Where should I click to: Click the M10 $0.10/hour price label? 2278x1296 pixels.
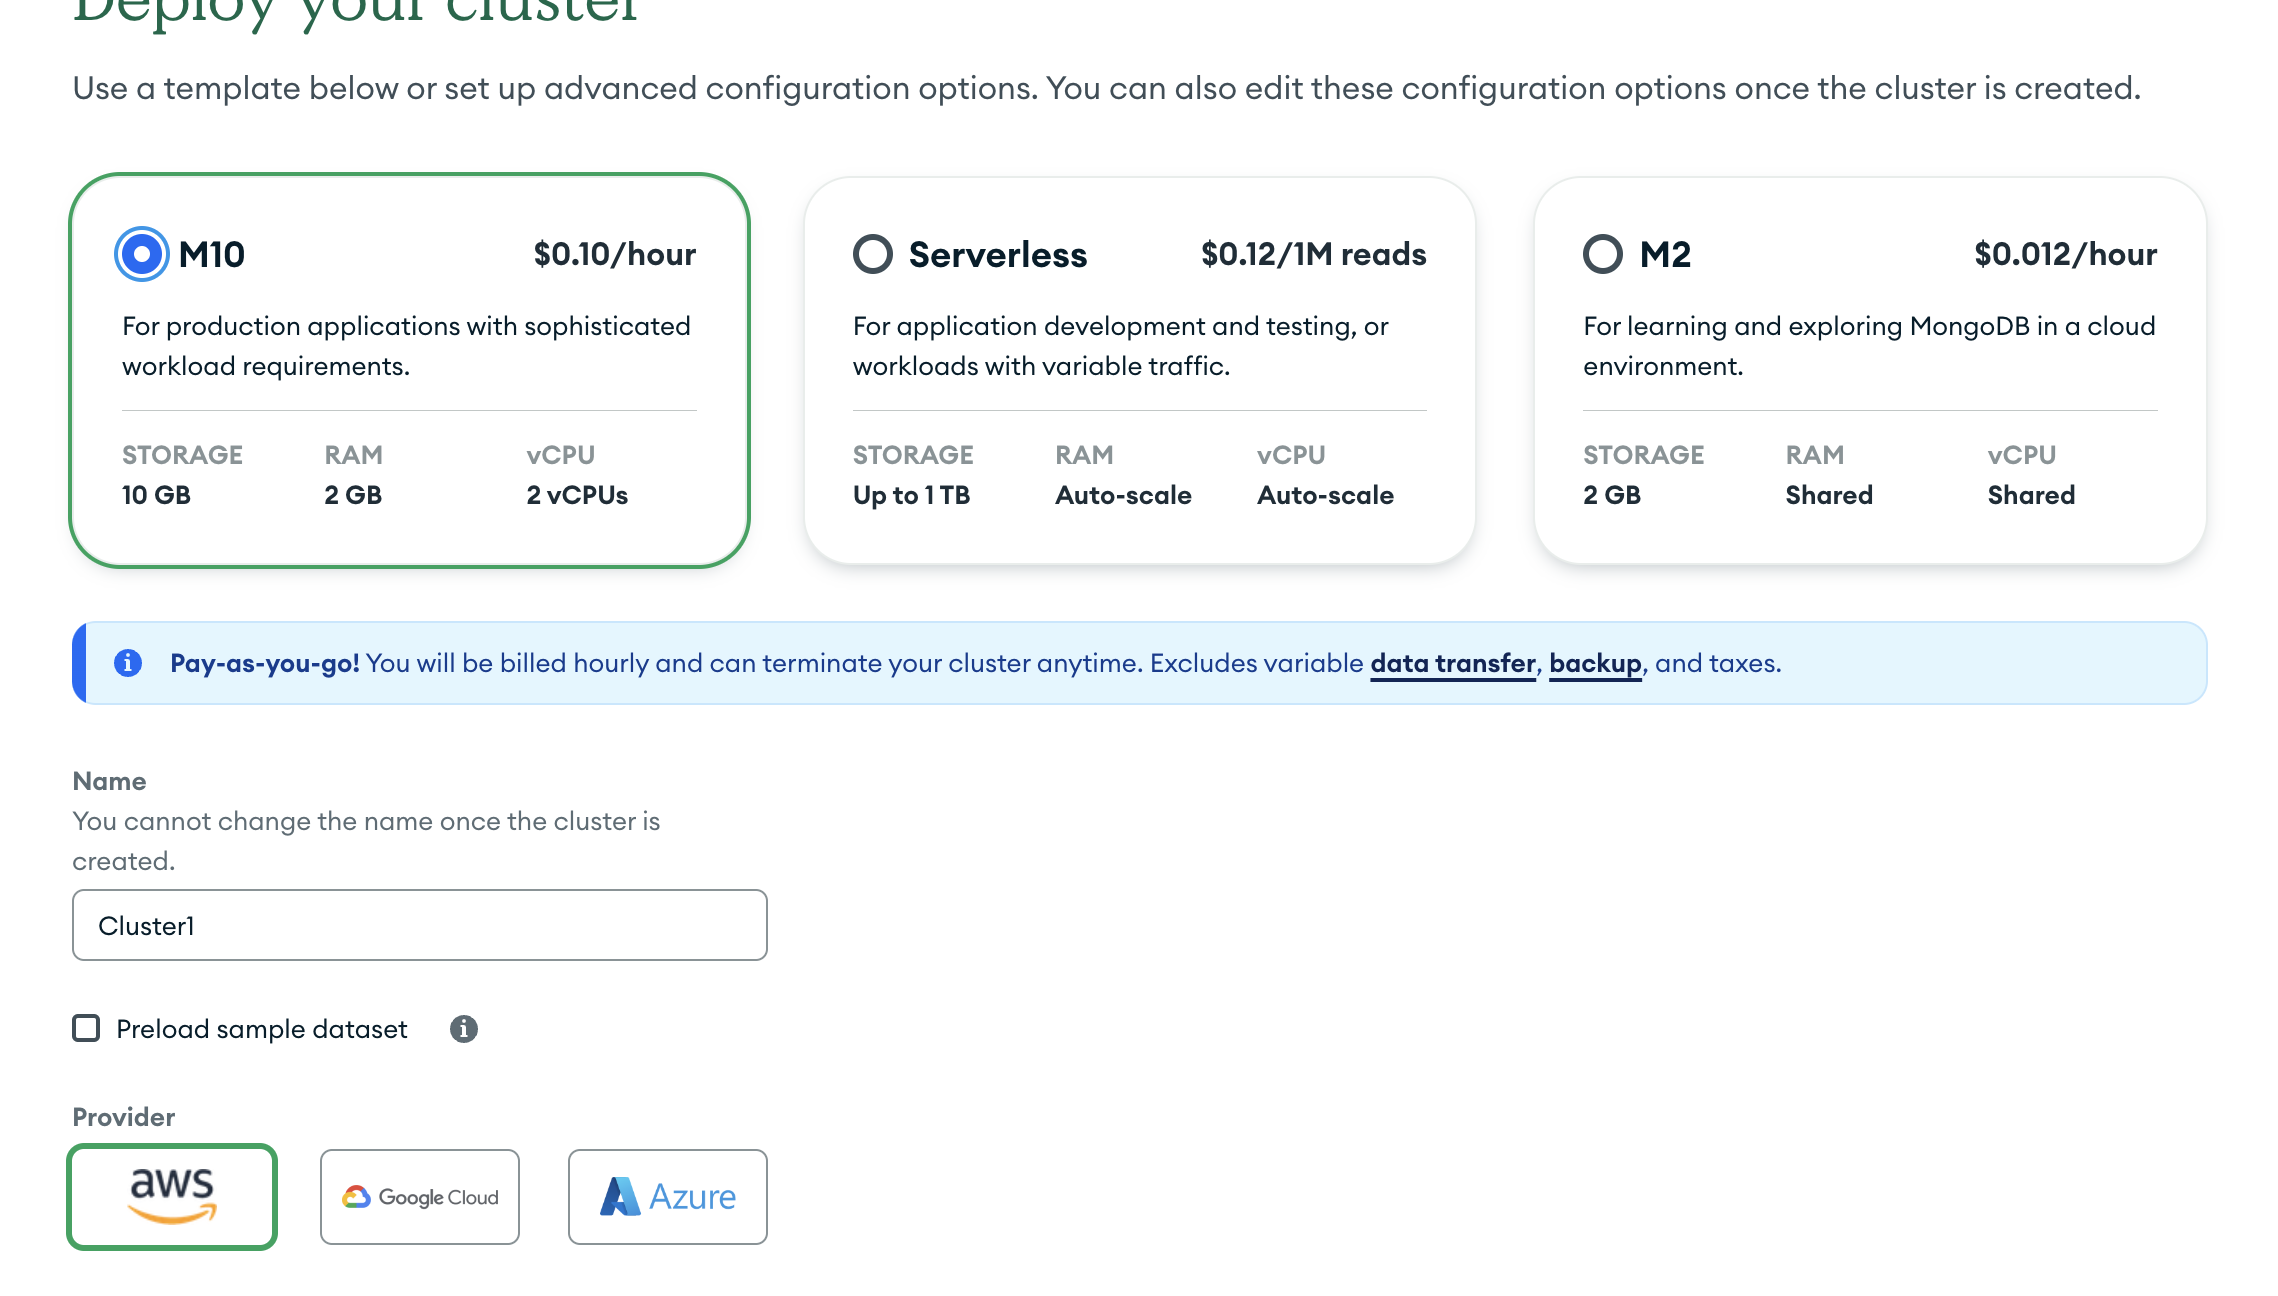click(x=614, y=254)
